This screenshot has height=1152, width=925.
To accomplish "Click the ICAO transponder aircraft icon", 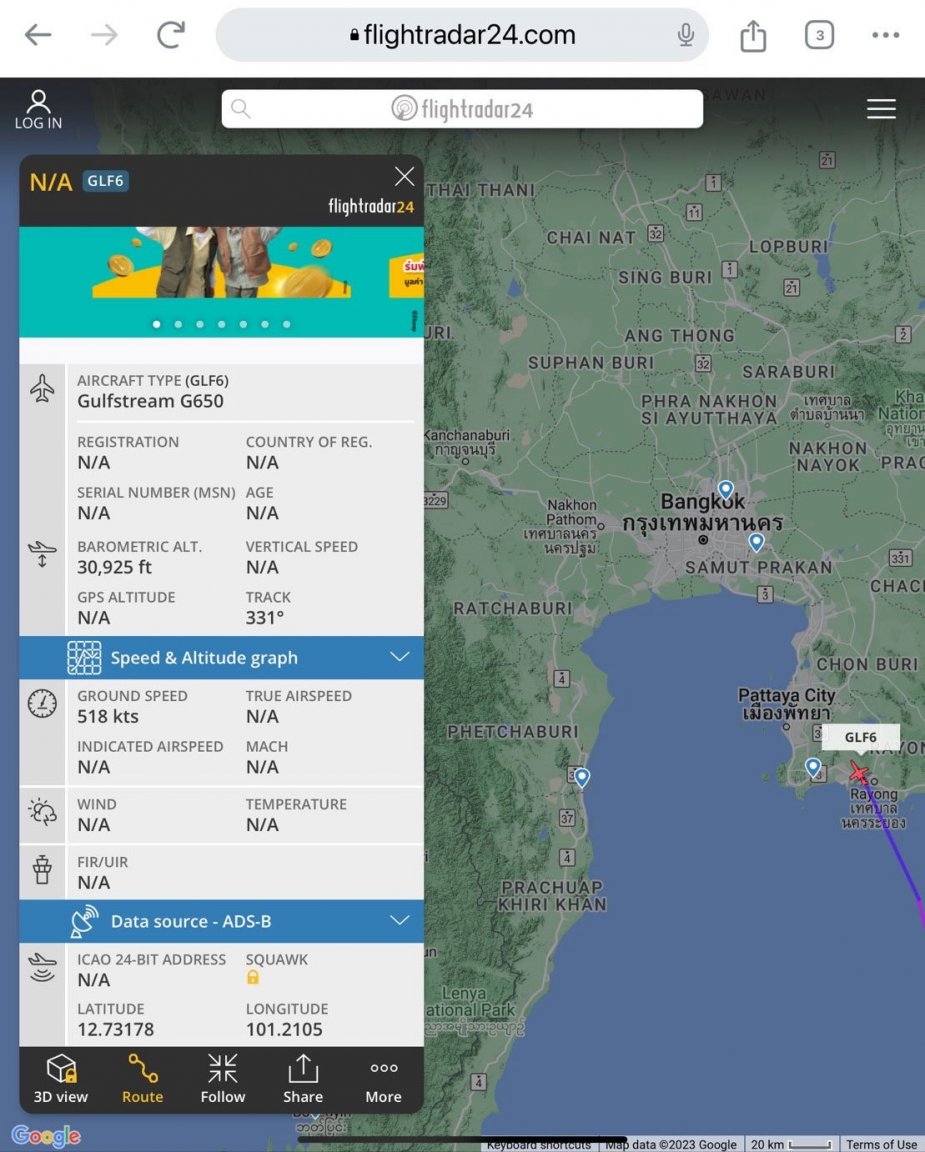I will (x=43, y=968).
